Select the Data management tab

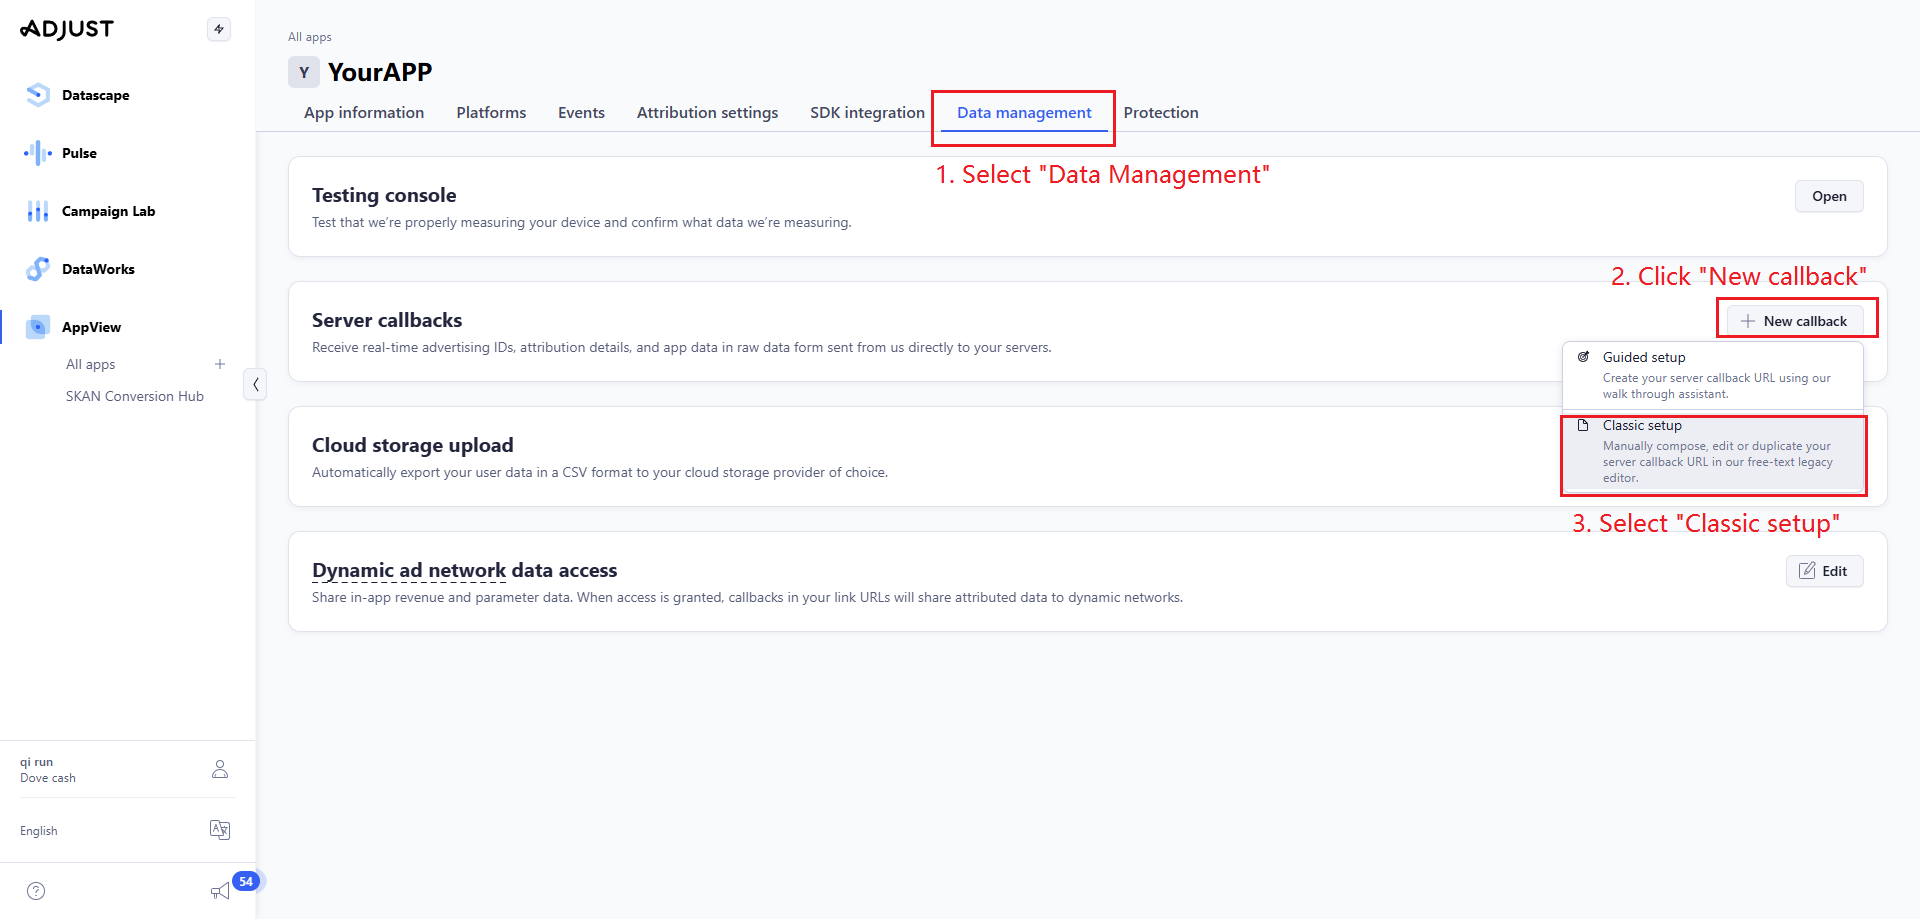1024,113
